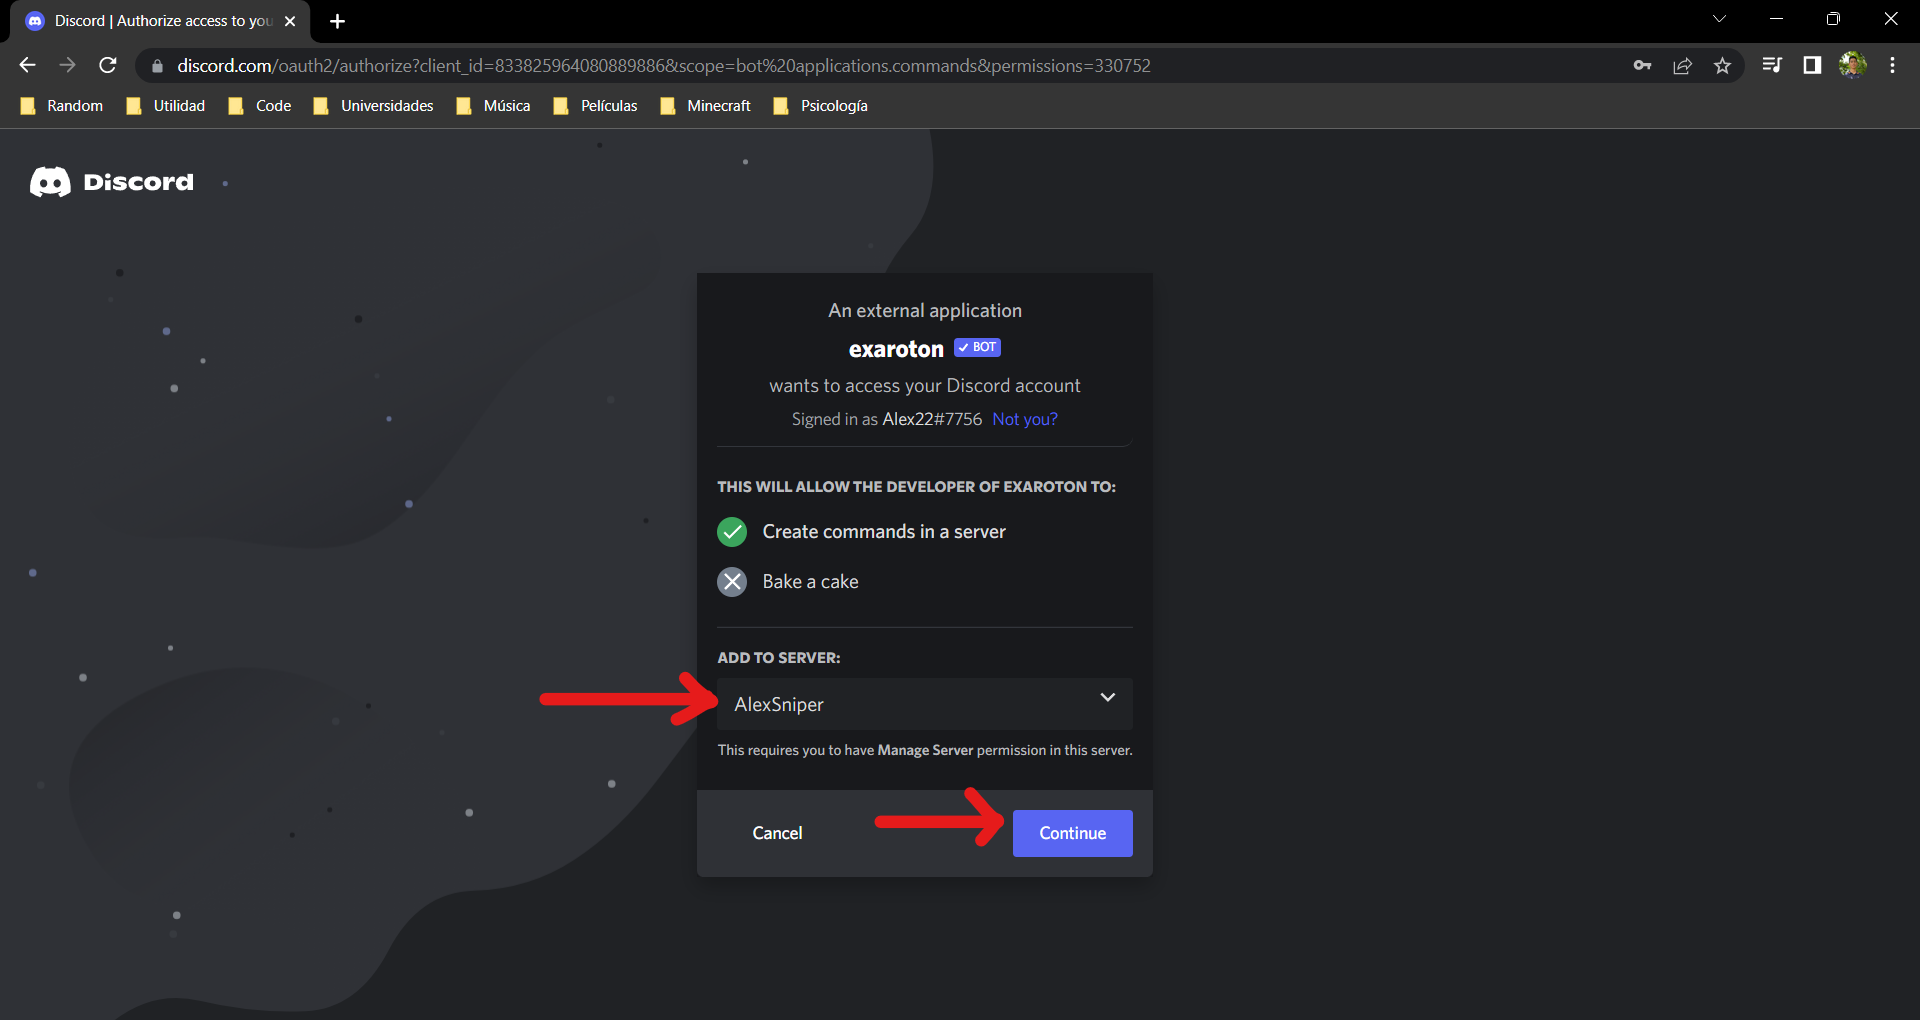Click the Not you? link
This screenshot has width=1920, height=1020.
point(1024,419)
